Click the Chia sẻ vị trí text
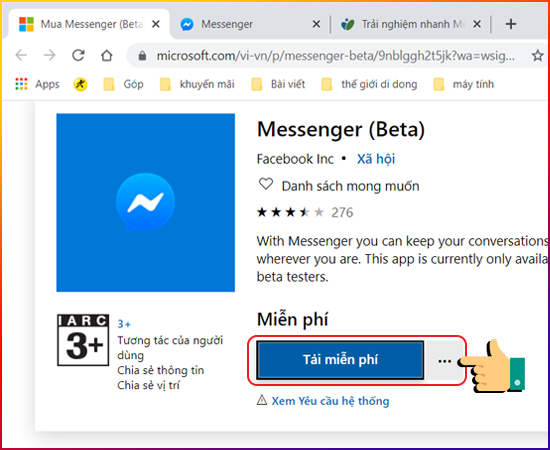 pos(148,385)
